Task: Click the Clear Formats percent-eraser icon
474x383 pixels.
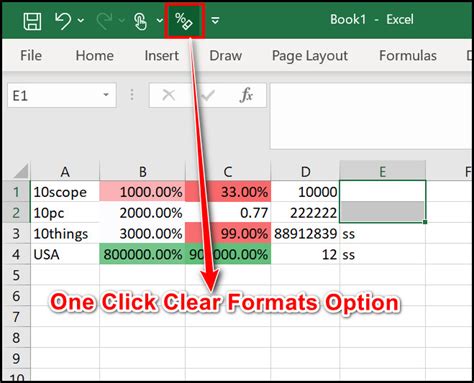Action: tap(184, 21)
